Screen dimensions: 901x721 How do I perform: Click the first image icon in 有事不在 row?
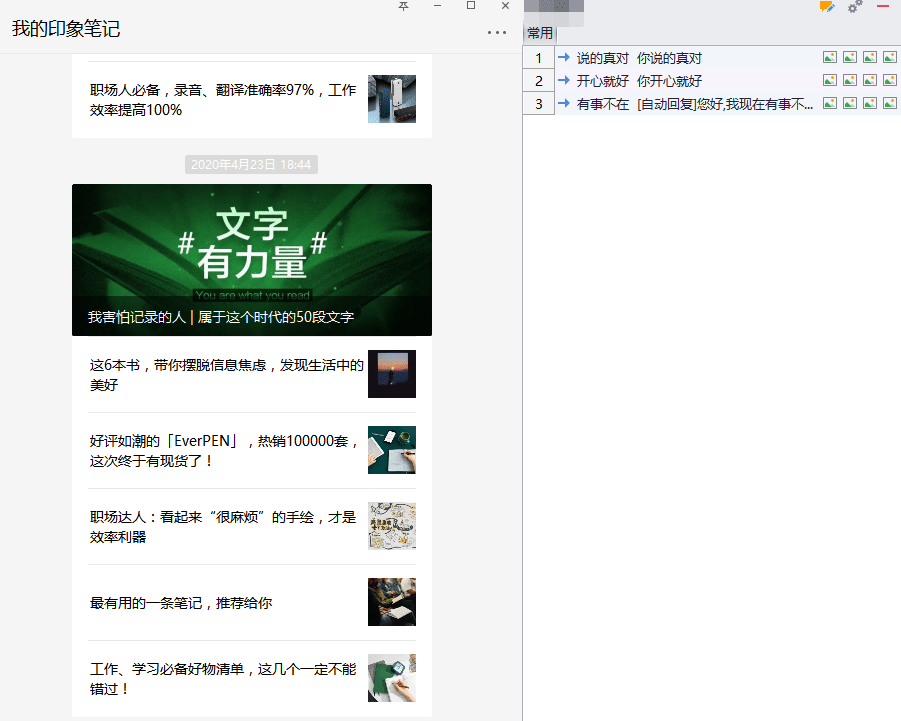[830, 103]
